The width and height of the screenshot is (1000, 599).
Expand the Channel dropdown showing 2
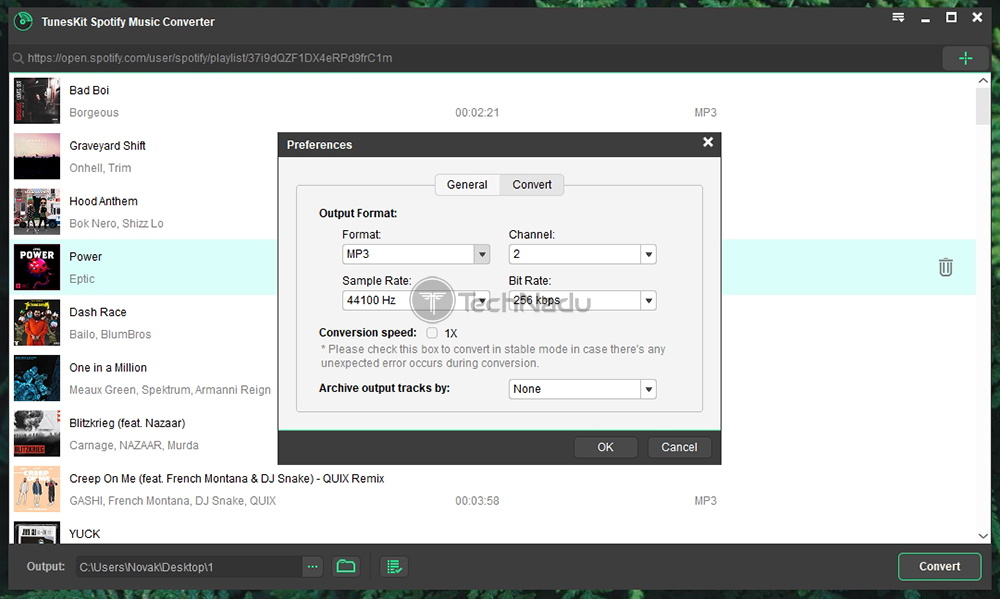tap(649, 255)
